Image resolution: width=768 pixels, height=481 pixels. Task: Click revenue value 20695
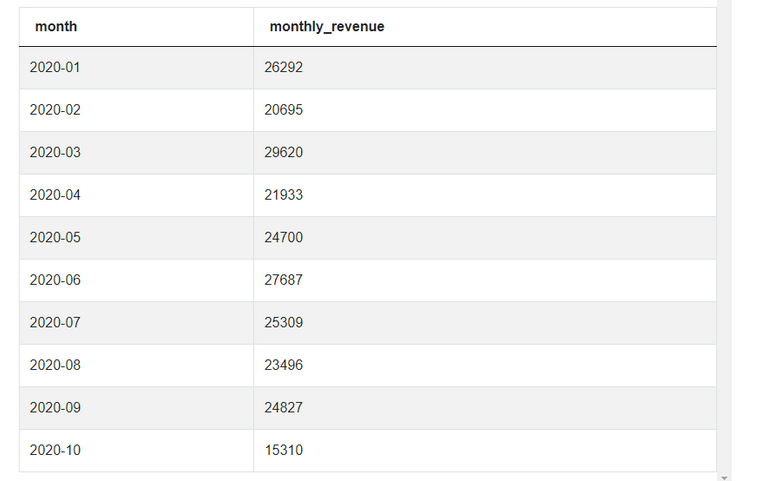(x=283, y=110)
